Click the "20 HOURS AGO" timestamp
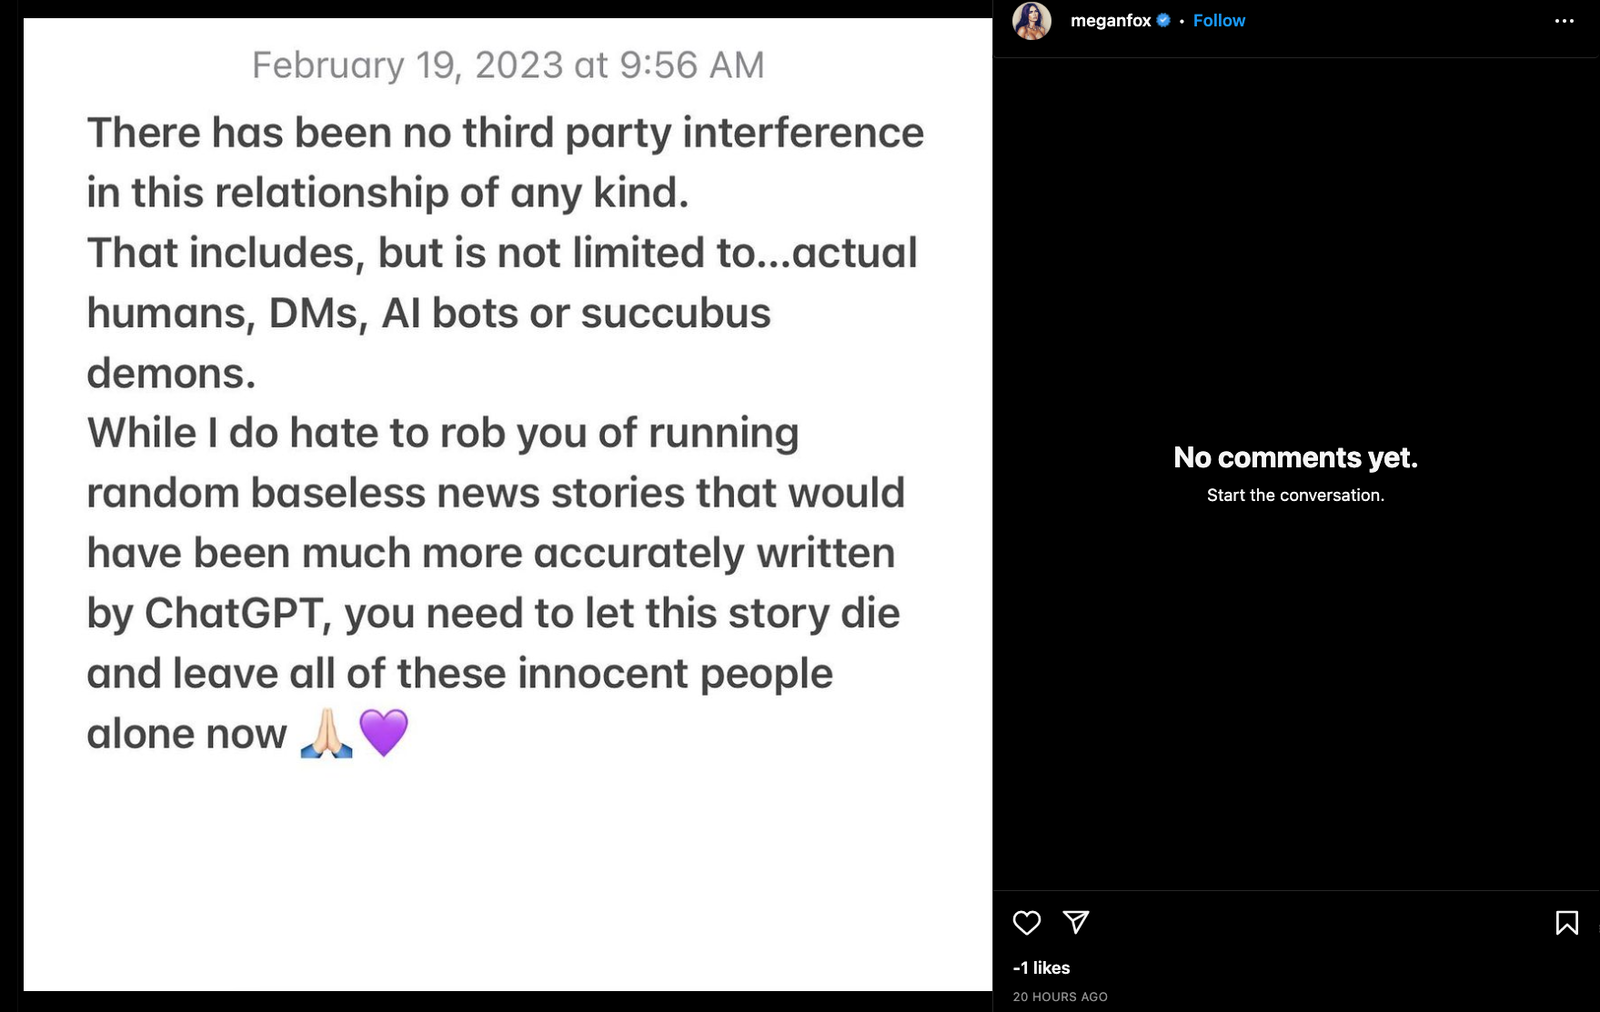 (1060, 996)
